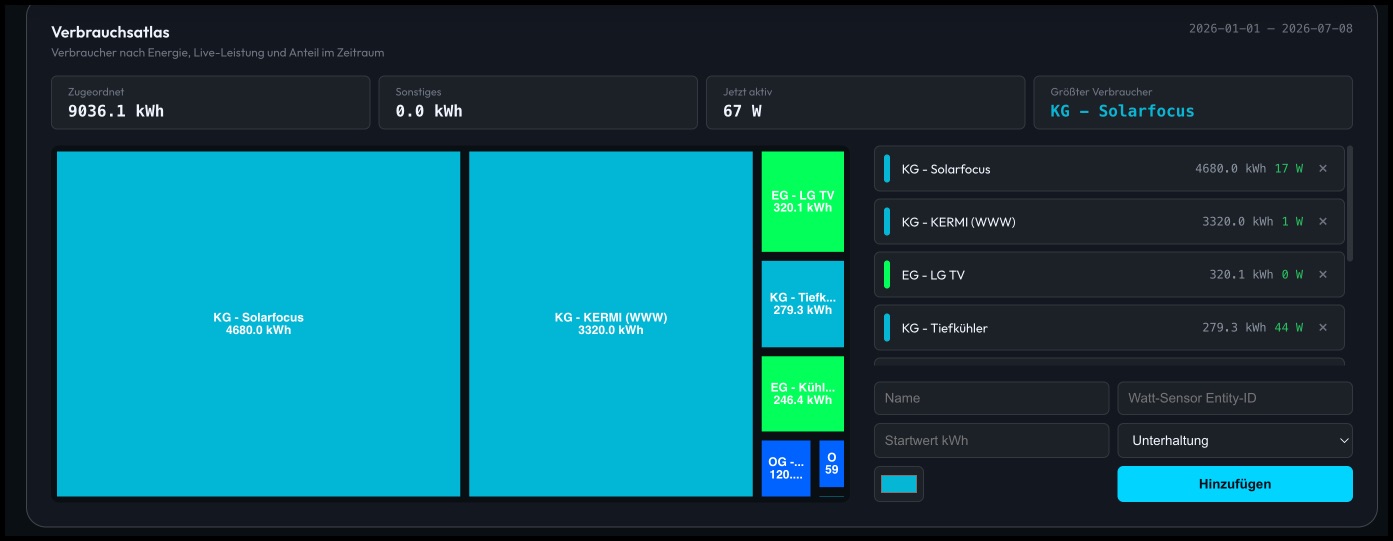Open the Unterhaltung category dropdown
The image size is (1393, 541).
1235,440
